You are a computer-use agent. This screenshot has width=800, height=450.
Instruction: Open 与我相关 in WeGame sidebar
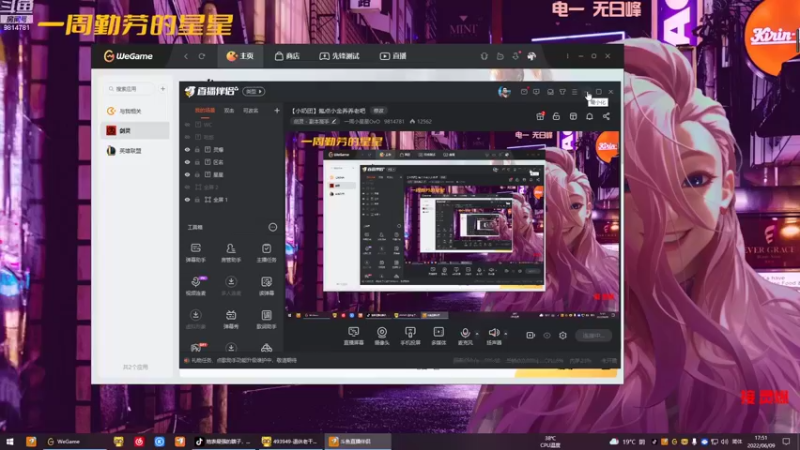(x=135, y=111)
